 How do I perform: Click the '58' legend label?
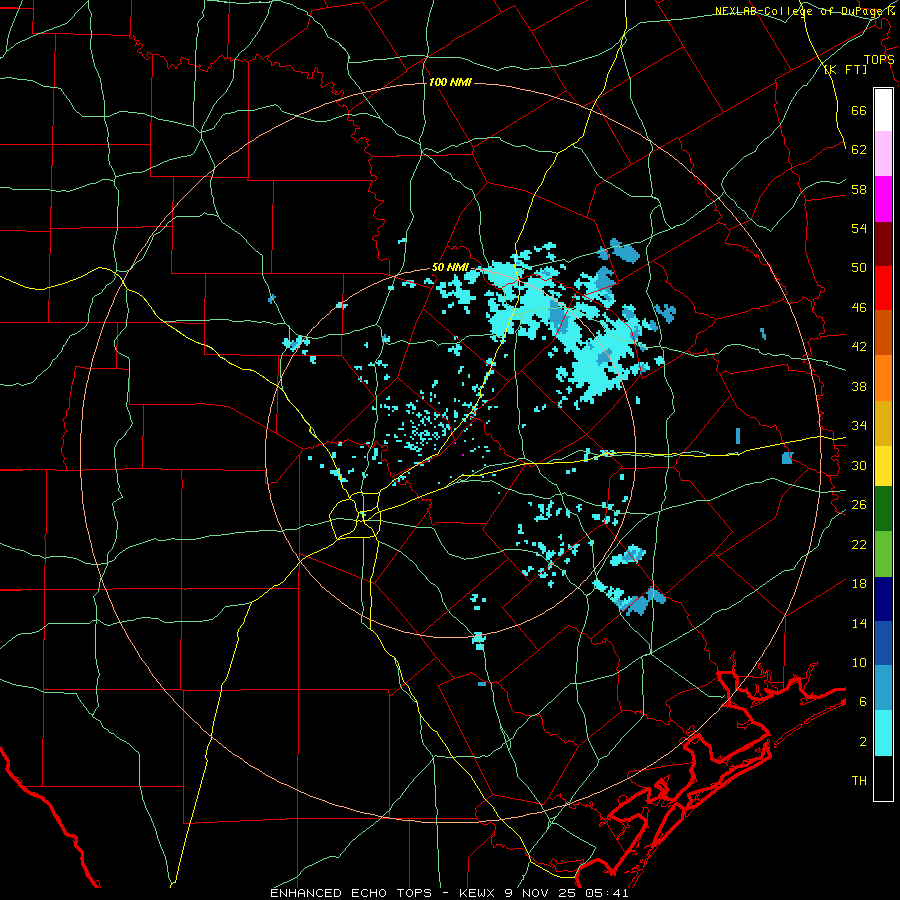(x=859, y=189)
